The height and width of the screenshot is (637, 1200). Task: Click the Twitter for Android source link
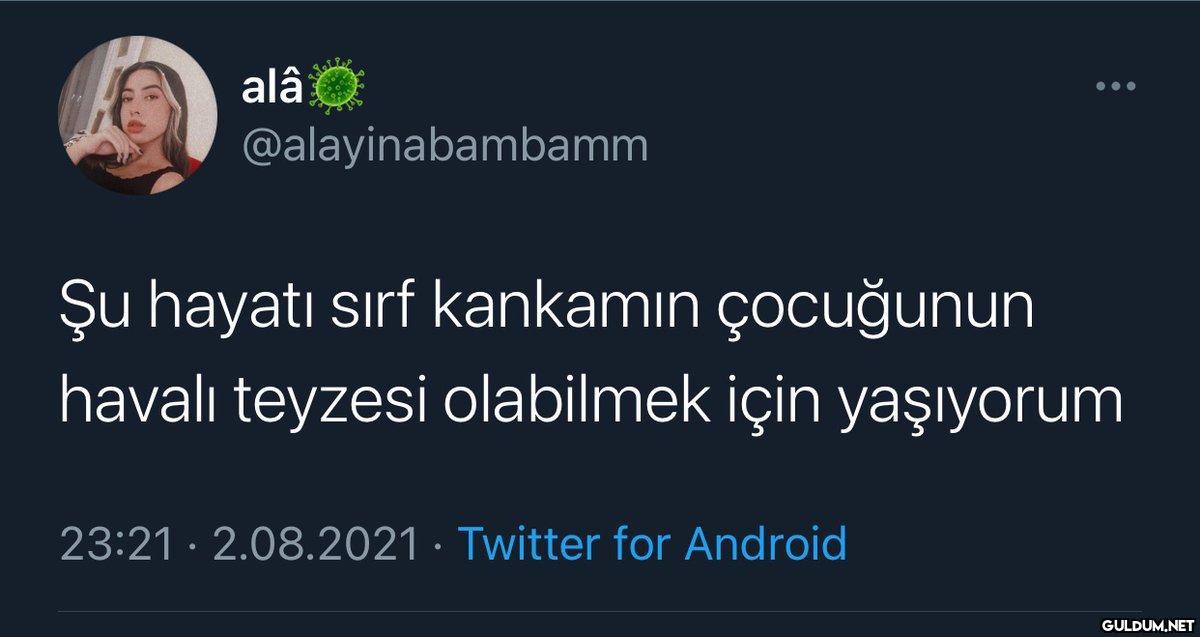tap(652, 544)
